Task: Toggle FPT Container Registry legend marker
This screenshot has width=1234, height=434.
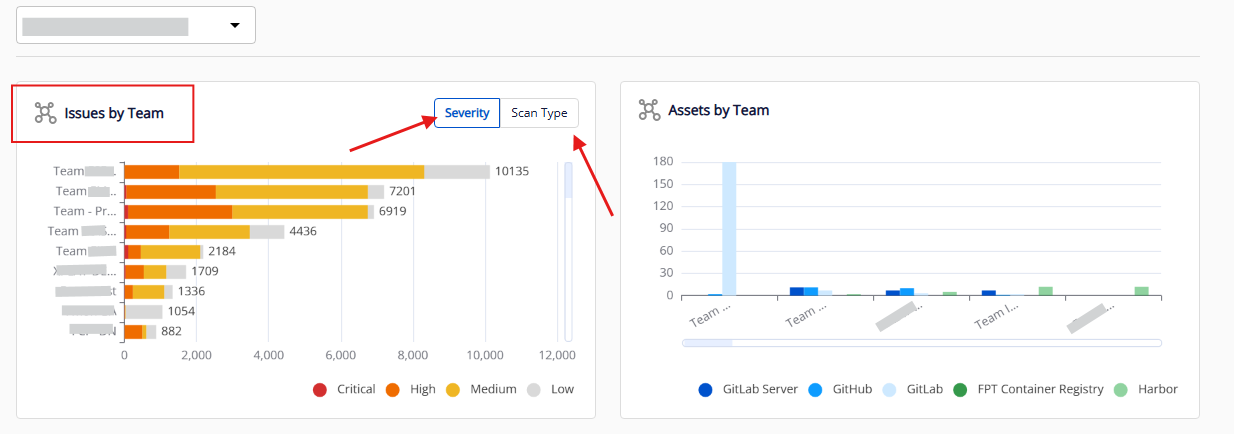Action: 960,389
